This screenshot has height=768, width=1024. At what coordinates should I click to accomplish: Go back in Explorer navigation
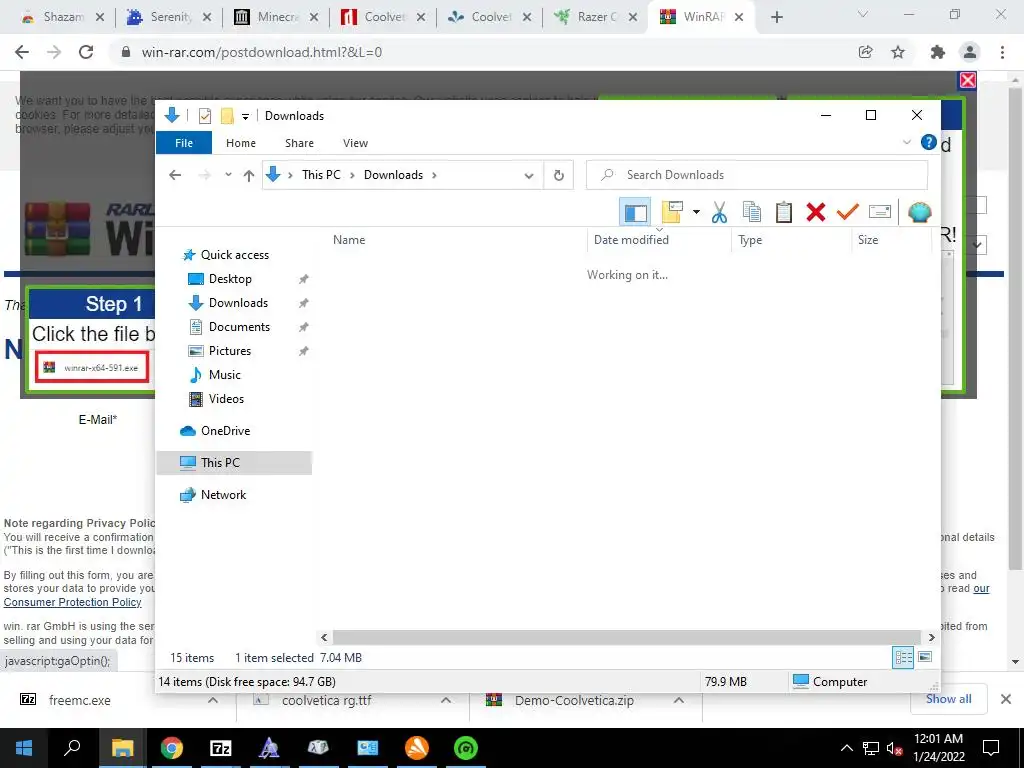point(175,175)
